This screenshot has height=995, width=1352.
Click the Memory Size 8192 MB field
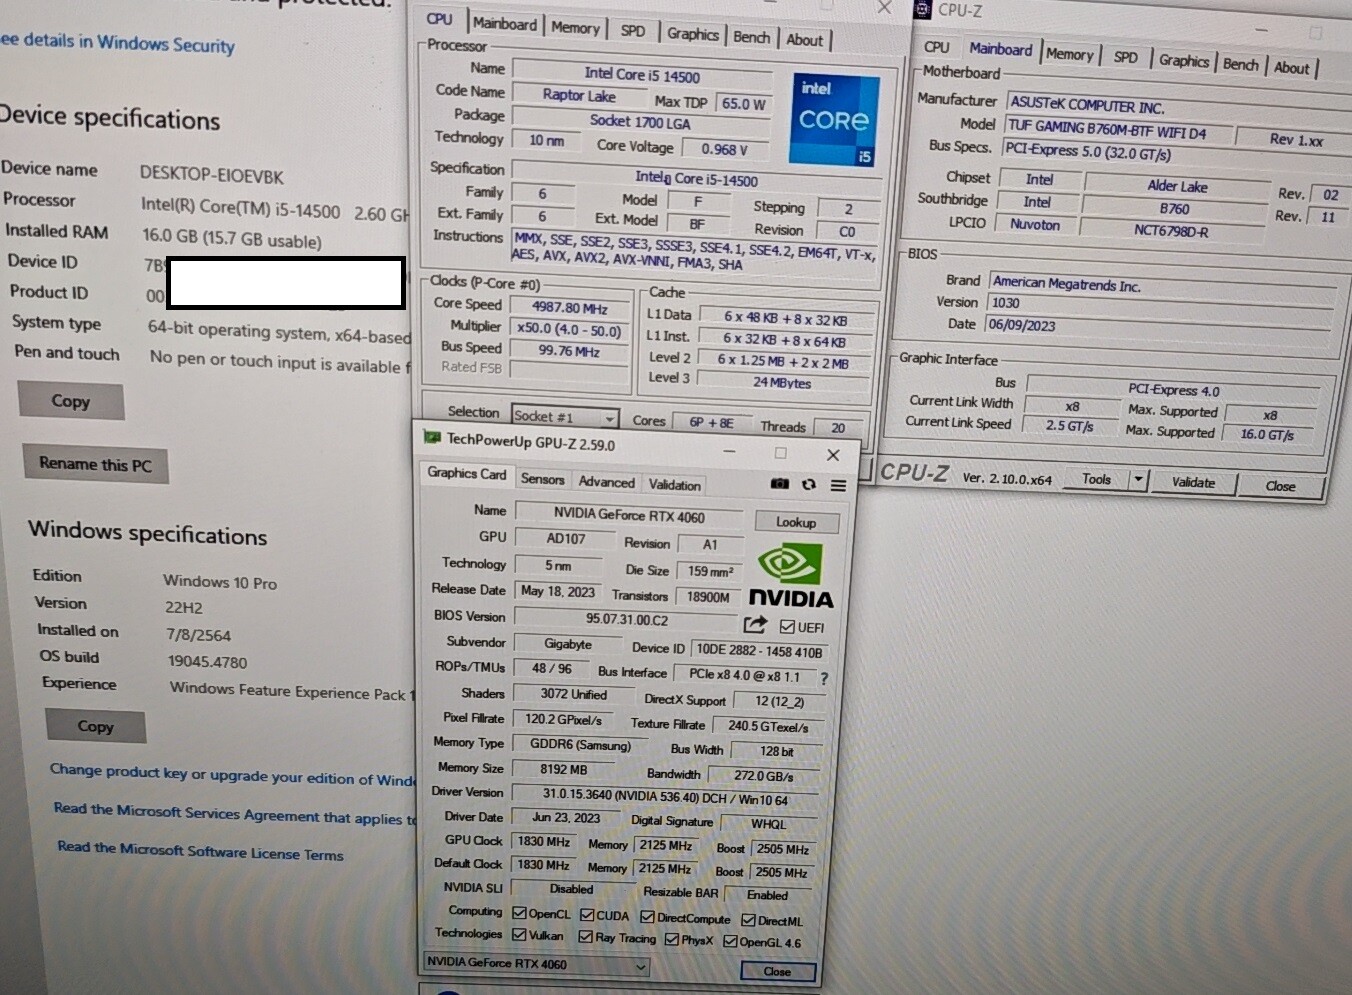tap(563, 769)
